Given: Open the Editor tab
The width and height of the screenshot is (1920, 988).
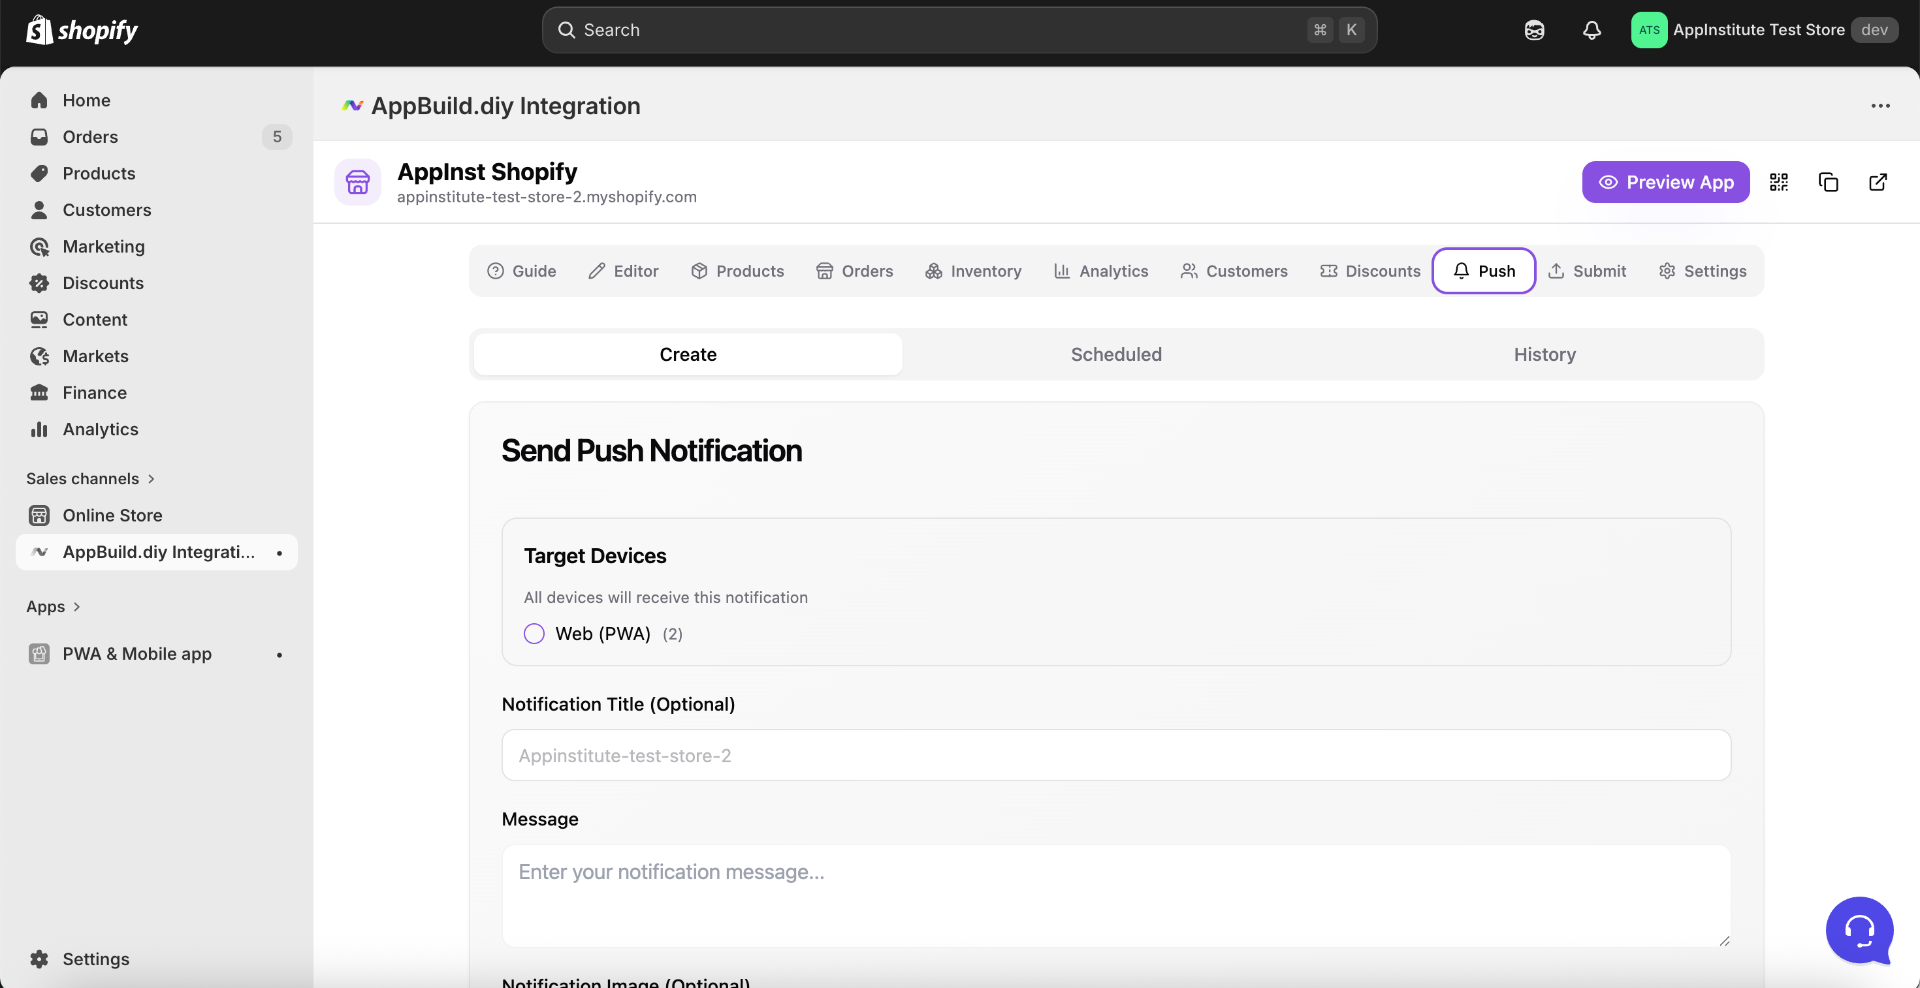Looking at the screenshot, I should point(623,271).
